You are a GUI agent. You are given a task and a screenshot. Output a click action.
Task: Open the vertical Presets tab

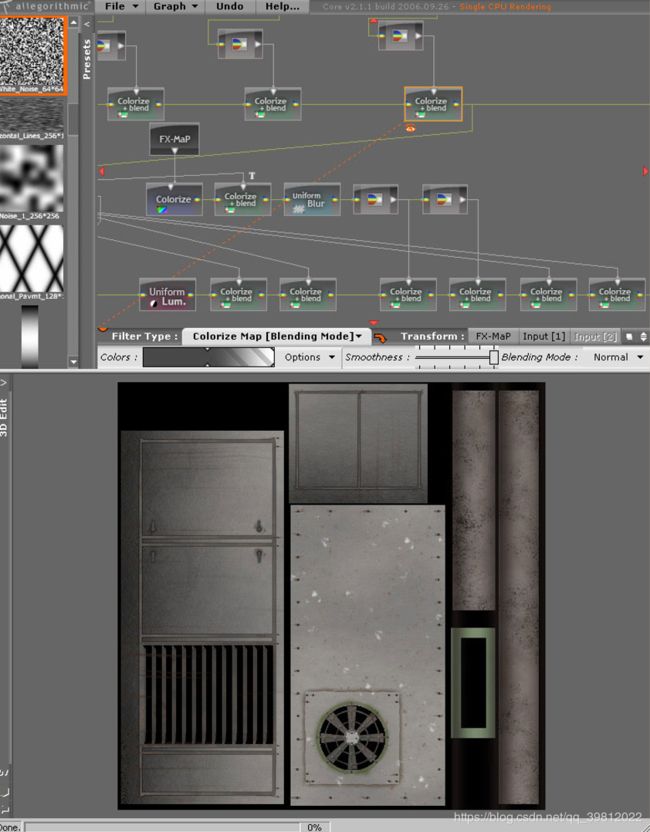coord(87,59)
